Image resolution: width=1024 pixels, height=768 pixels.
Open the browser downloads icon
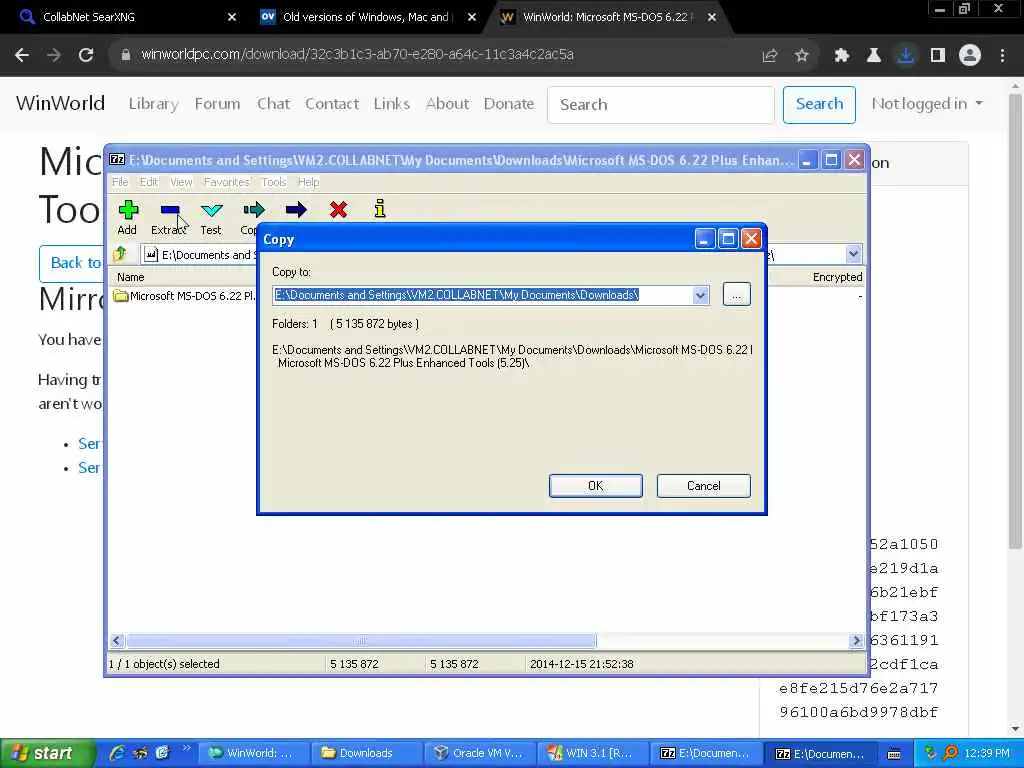tap(906, 56)
